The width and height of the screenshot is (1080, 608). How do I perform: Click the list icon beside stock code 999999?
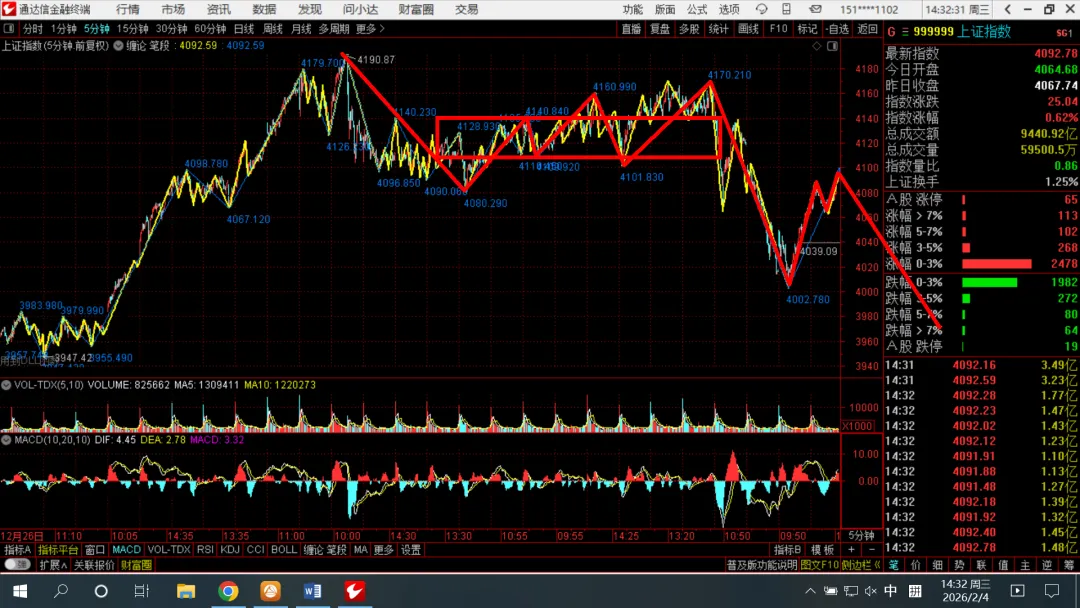905,32
